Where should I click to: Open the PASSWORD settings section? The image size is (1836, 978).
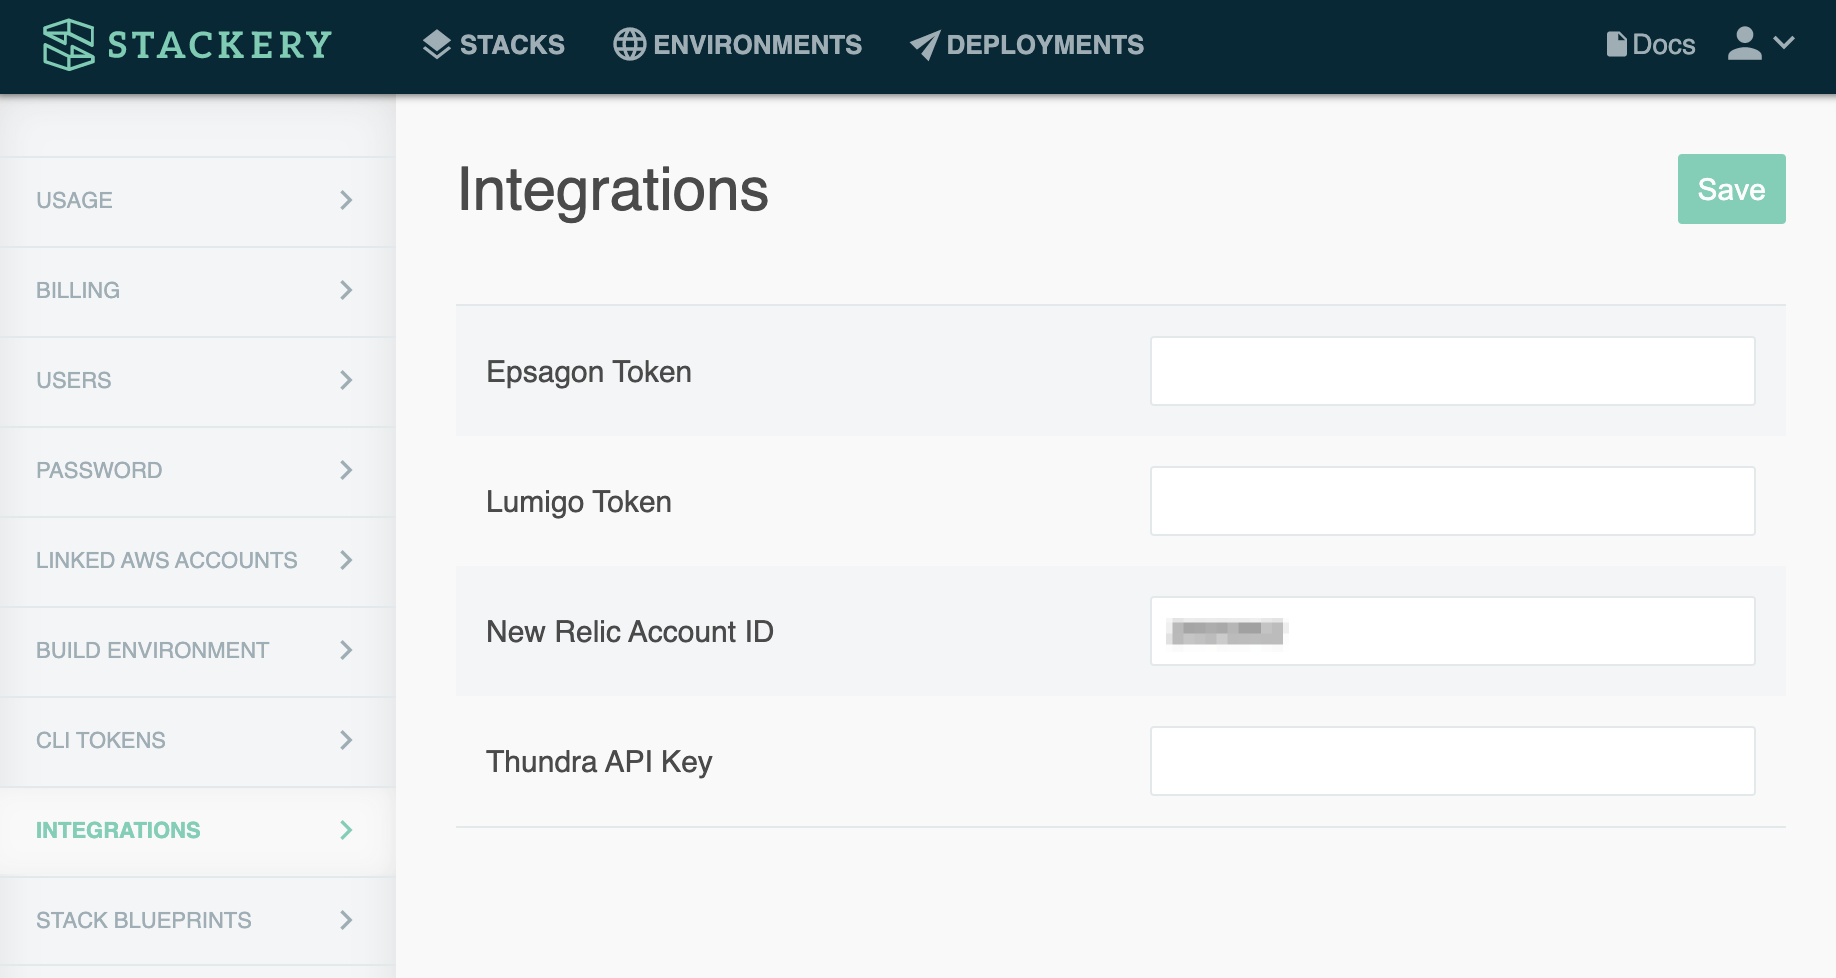click(198, 471)
